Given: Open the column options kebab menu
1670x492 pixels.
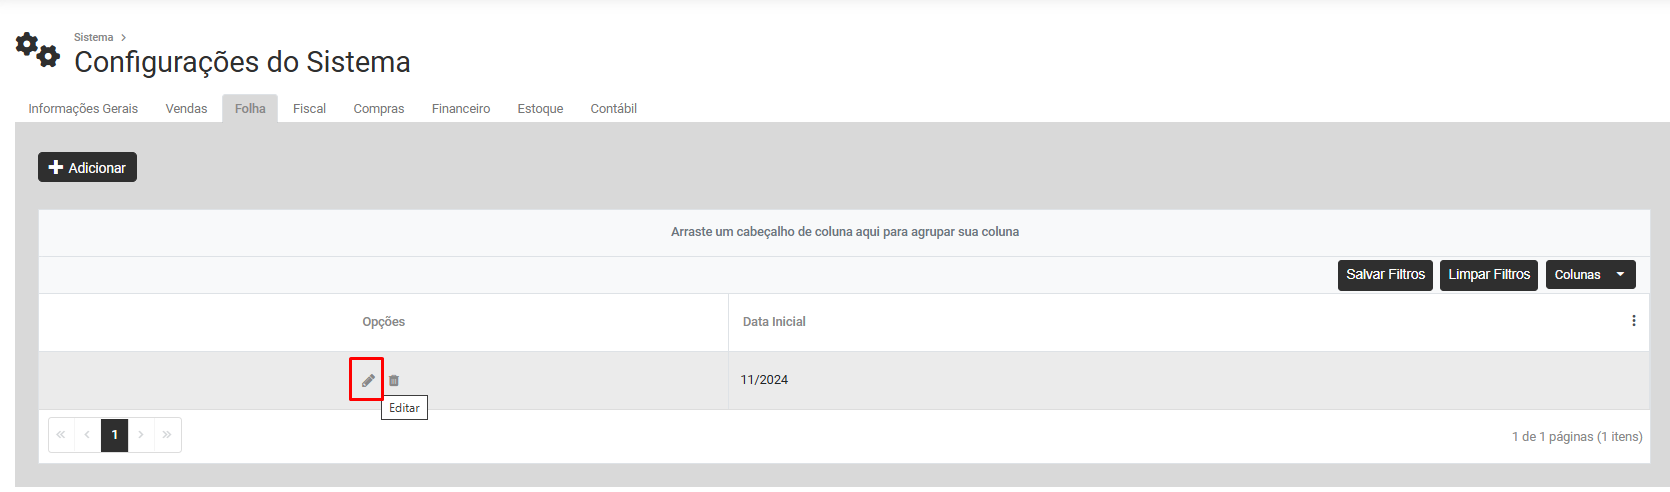Looking at the screenshot, I should coord(1634,321).
